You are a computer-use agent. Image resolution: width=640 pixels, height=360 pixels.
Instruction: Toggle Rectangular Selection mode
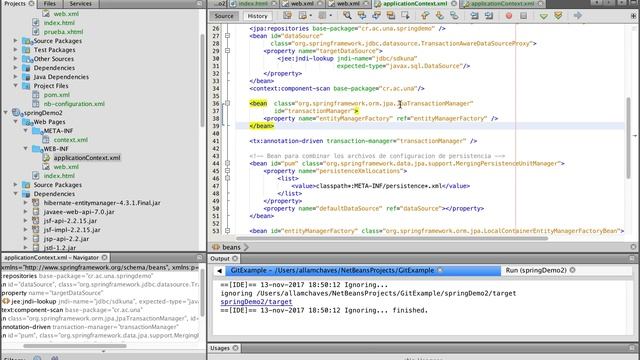tap(405, 16)
